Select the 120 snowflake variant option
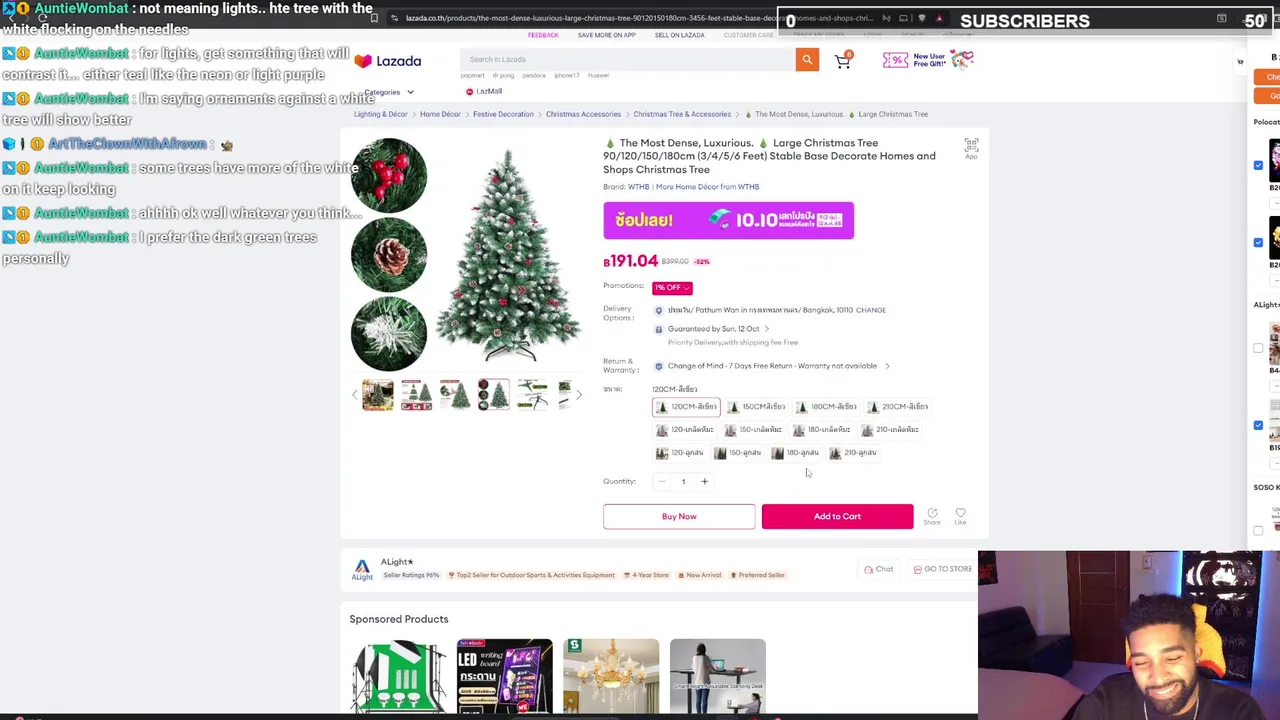The width and height of the screenshot is (1280, 720). (x=684, y=430)
